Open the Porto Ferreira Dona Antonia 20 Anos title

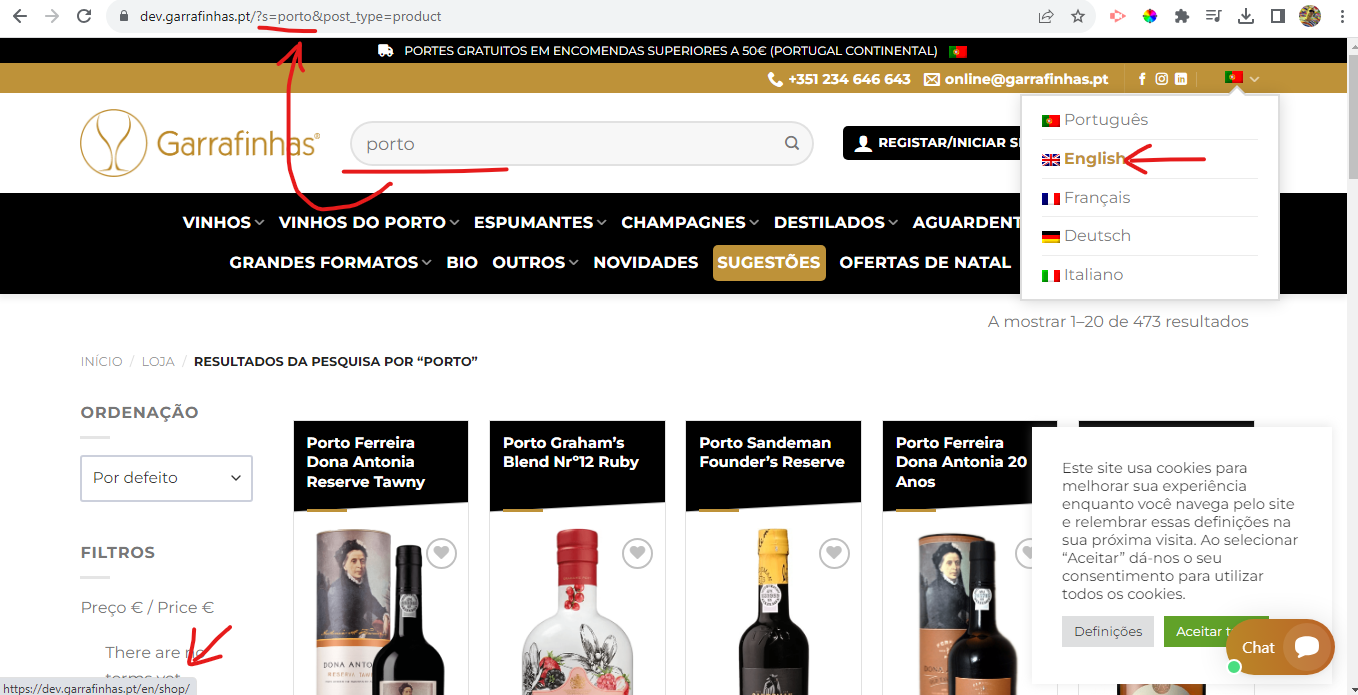961,462
